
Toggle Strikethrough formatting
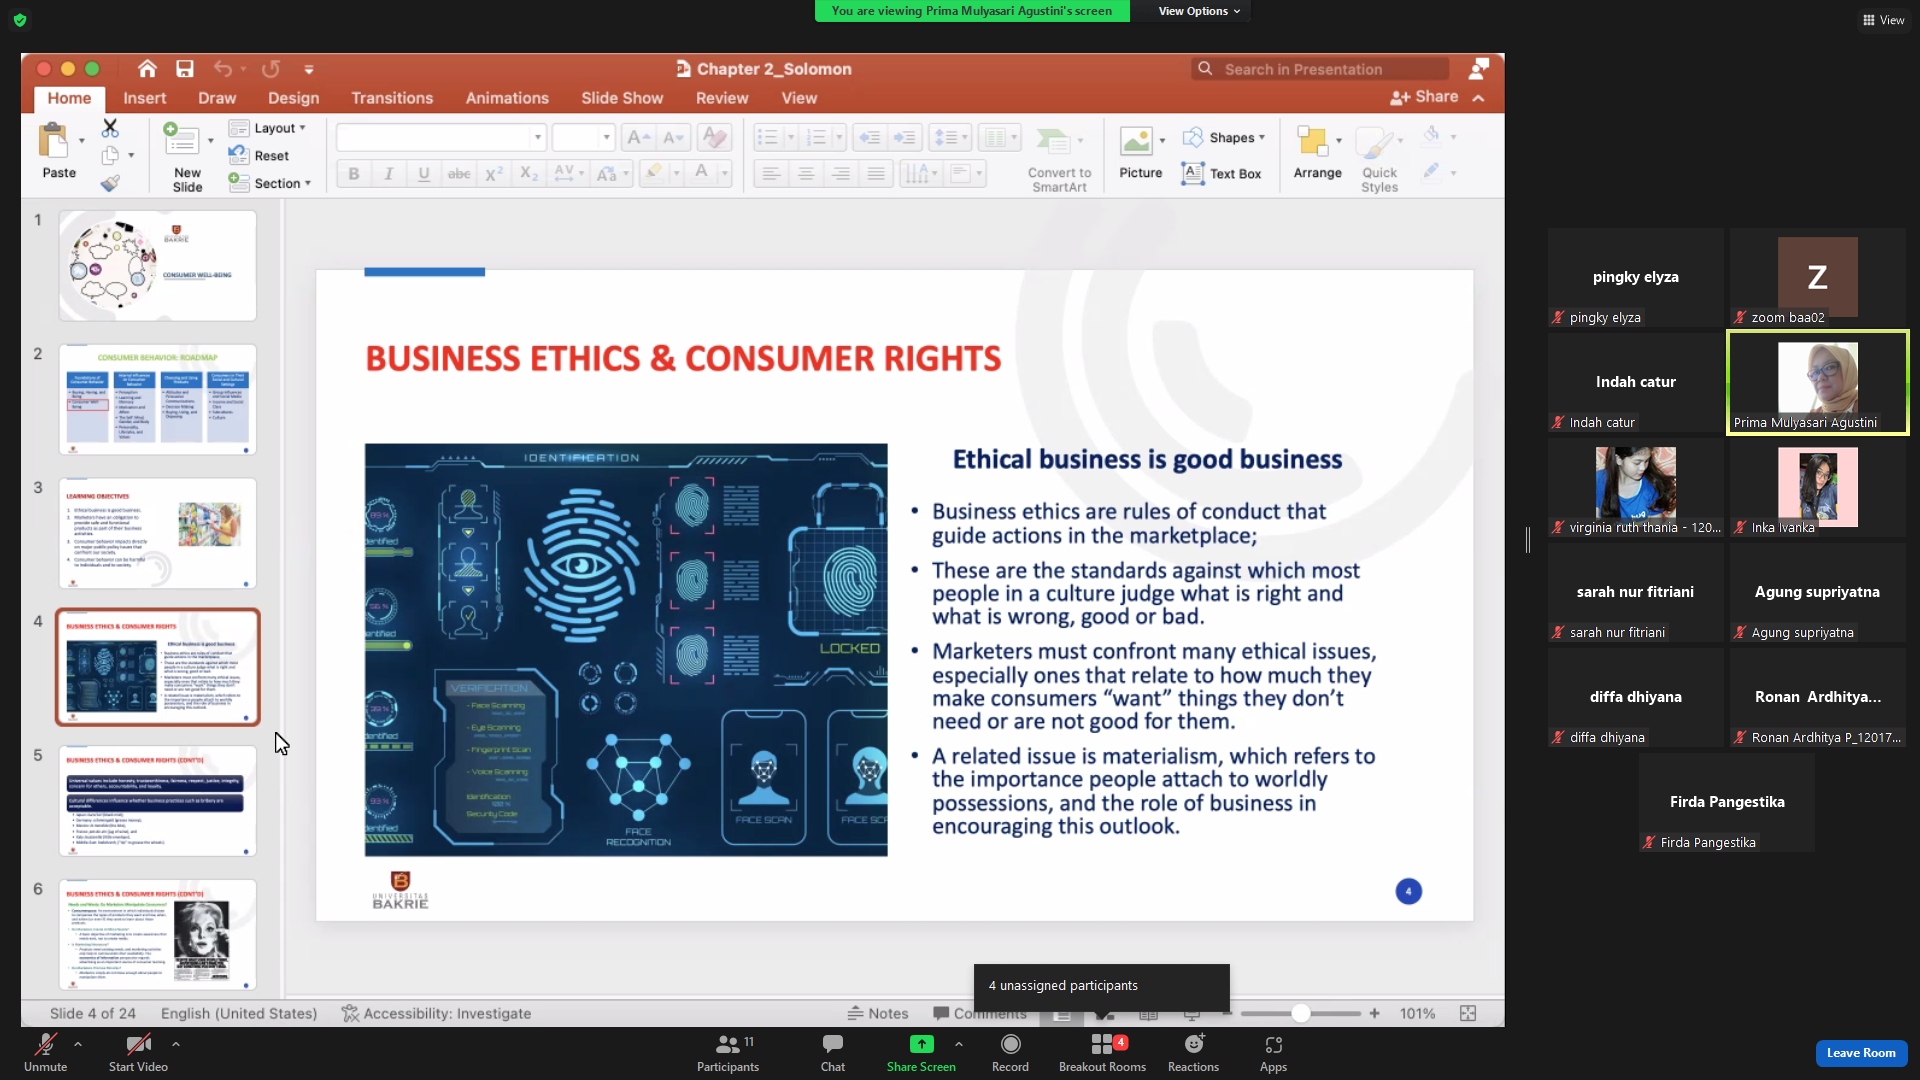[x=459, y=173]
